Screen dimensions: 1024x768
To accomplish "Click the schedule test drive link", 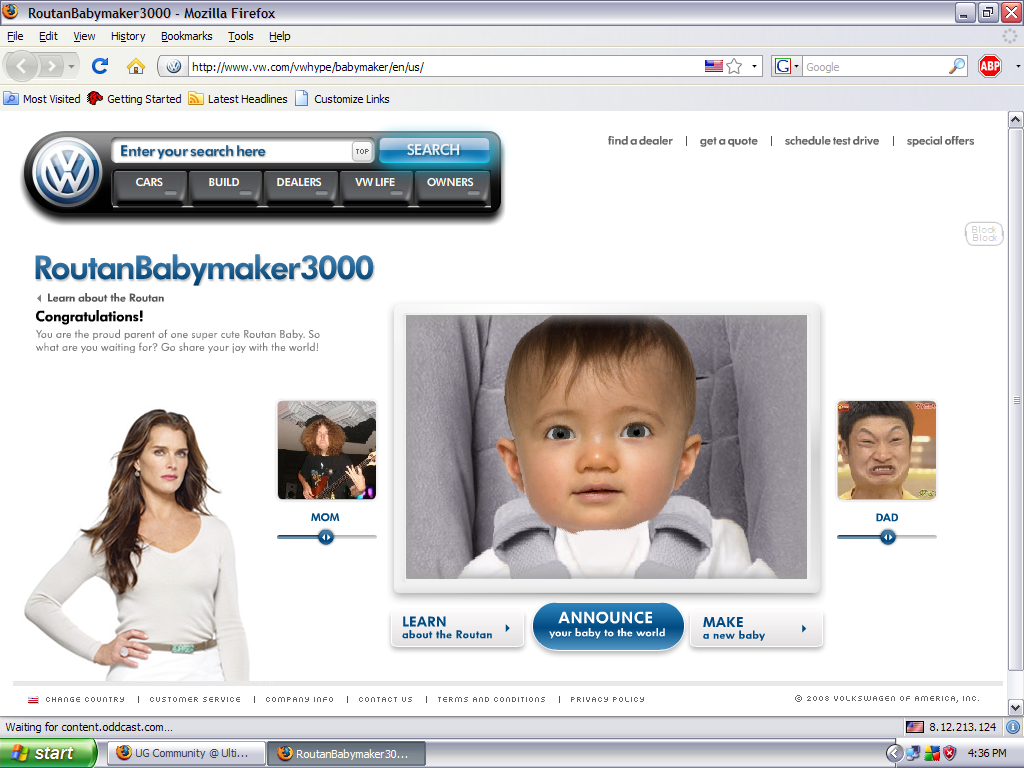I will click(832, 140).
